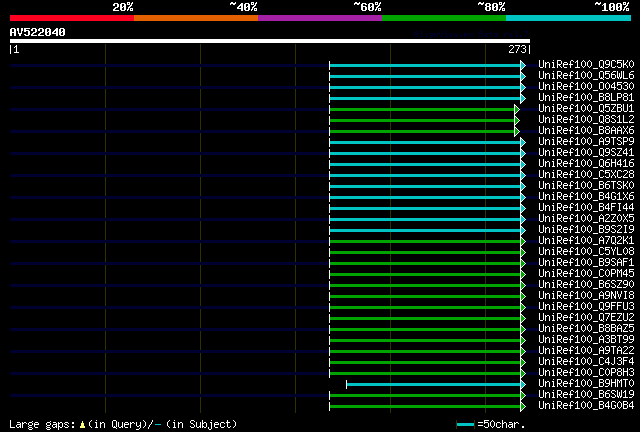640x432 pixels.
Task: Click the cyan alignment bar for Q9C5K0
Action: click(x=425, y=65)
